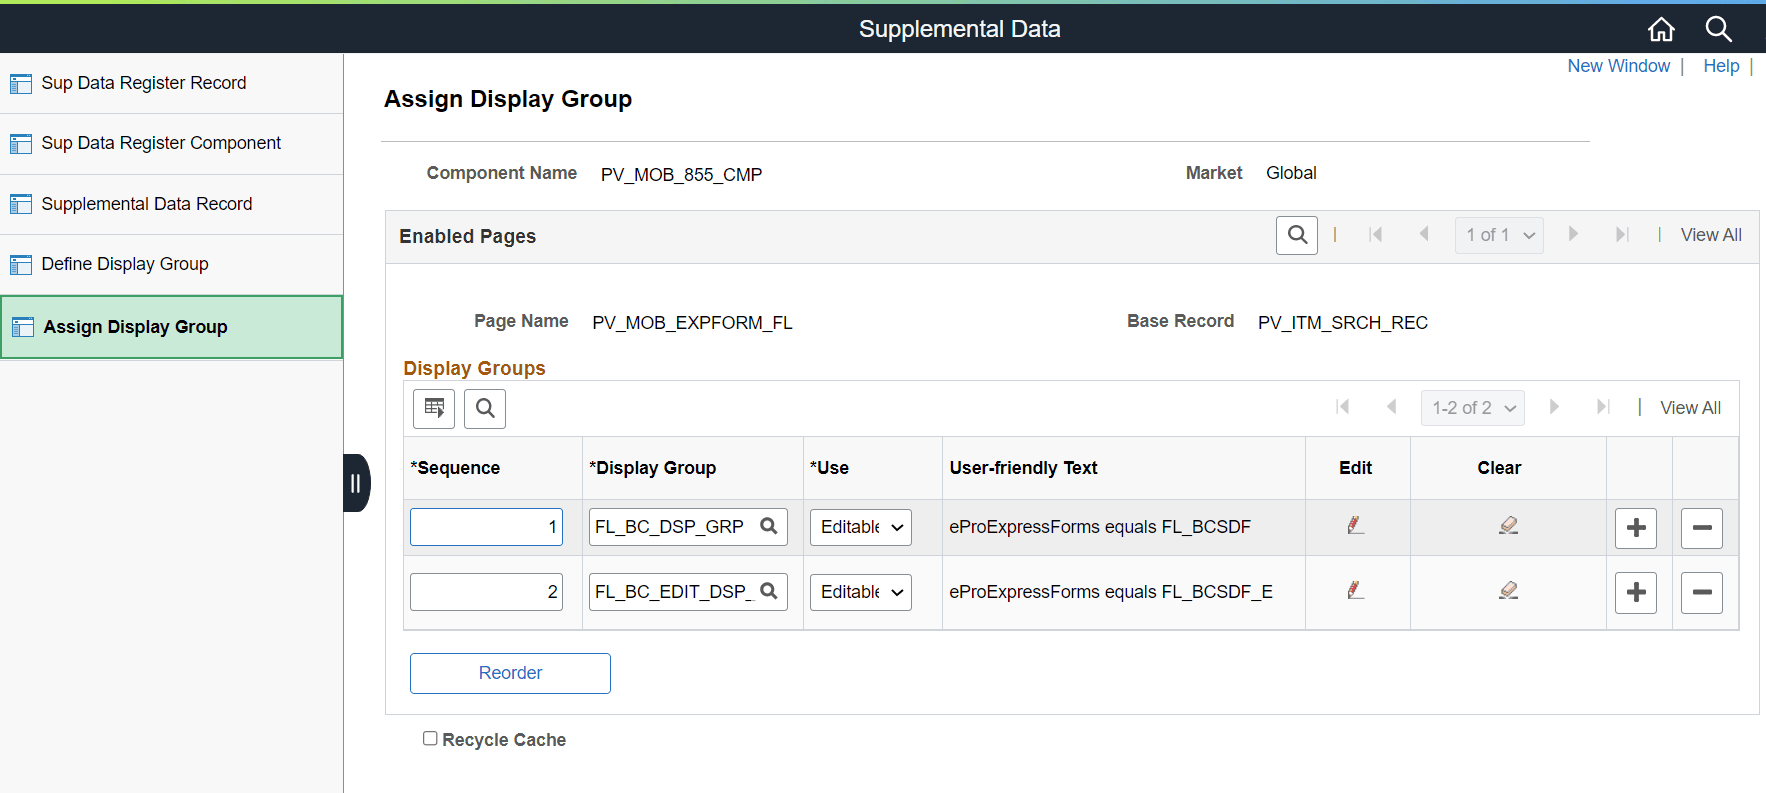The image size is (1766, 793).
Task: Go to the Home page icon
Action: pos(1661,29)
